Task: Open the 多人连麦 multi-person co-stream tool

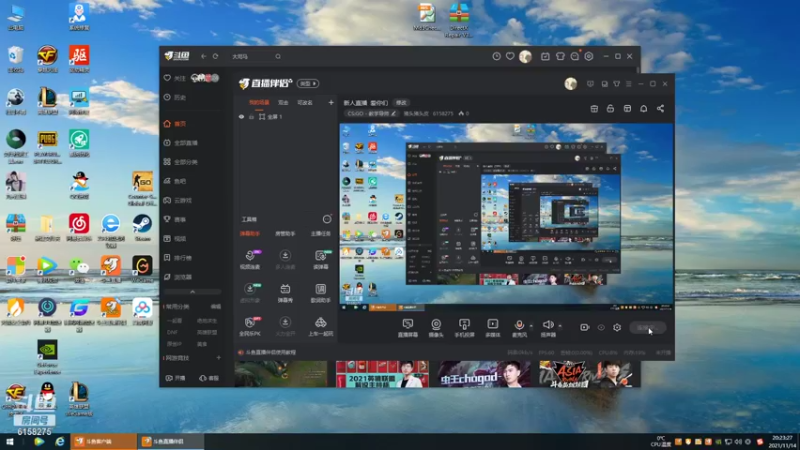Action: (x=285, y=260)
